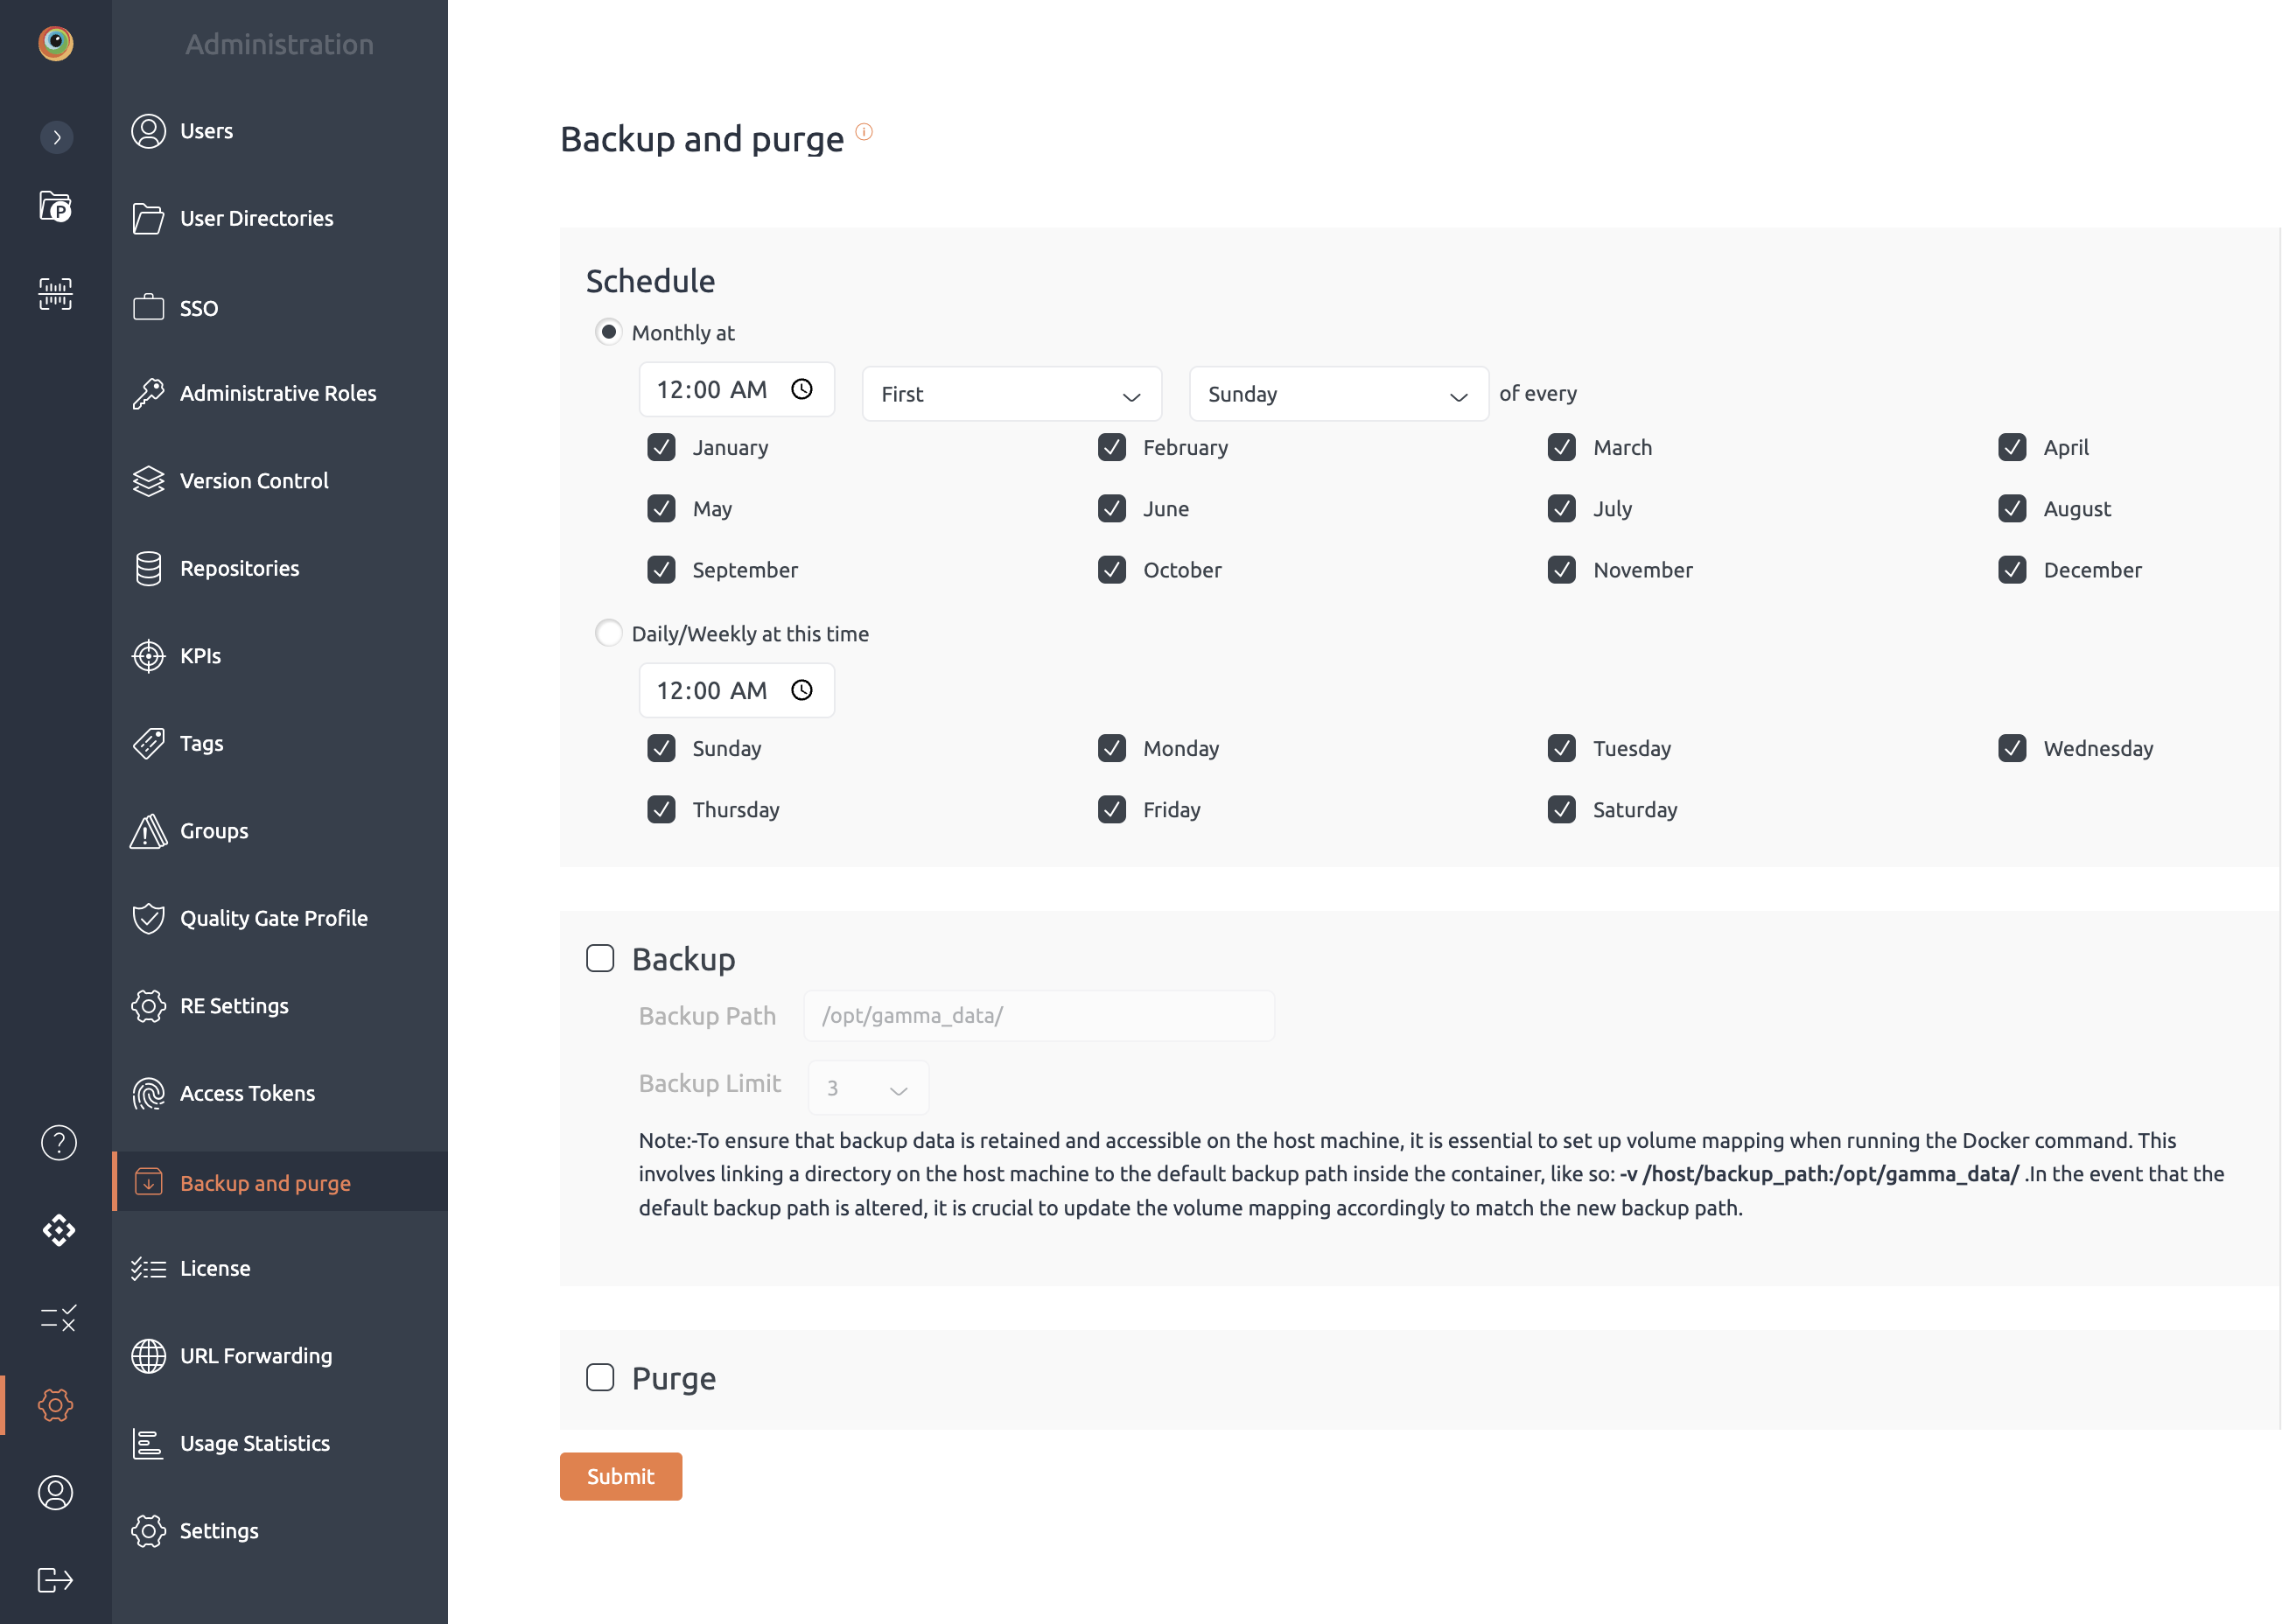Go to Quality Gate Profile menu item
Screen dimensions: 2282x1624
pos(273,918)
